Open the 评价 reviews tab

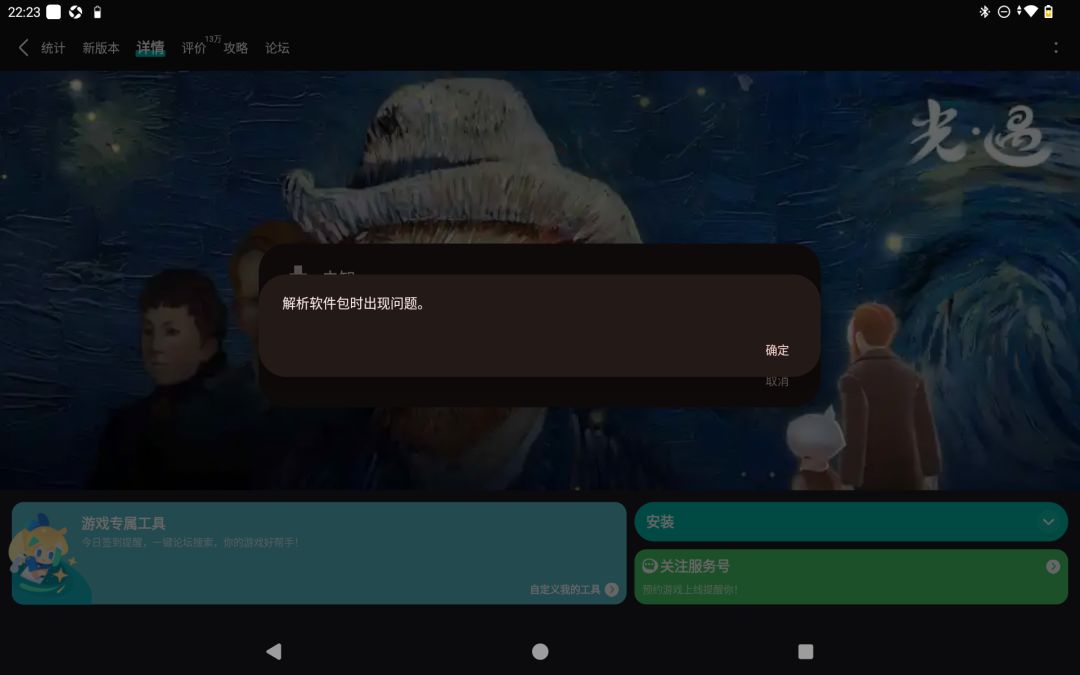click(x=194, y=48)
